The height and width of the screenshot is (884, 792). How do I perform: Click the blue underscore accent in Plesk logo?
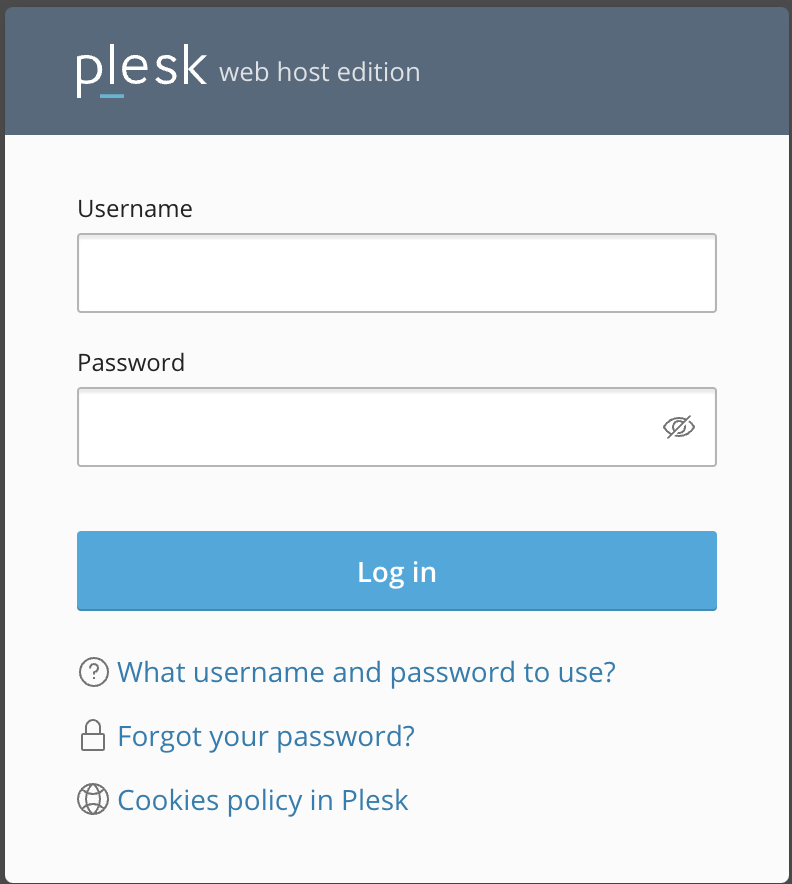[112, 96]
